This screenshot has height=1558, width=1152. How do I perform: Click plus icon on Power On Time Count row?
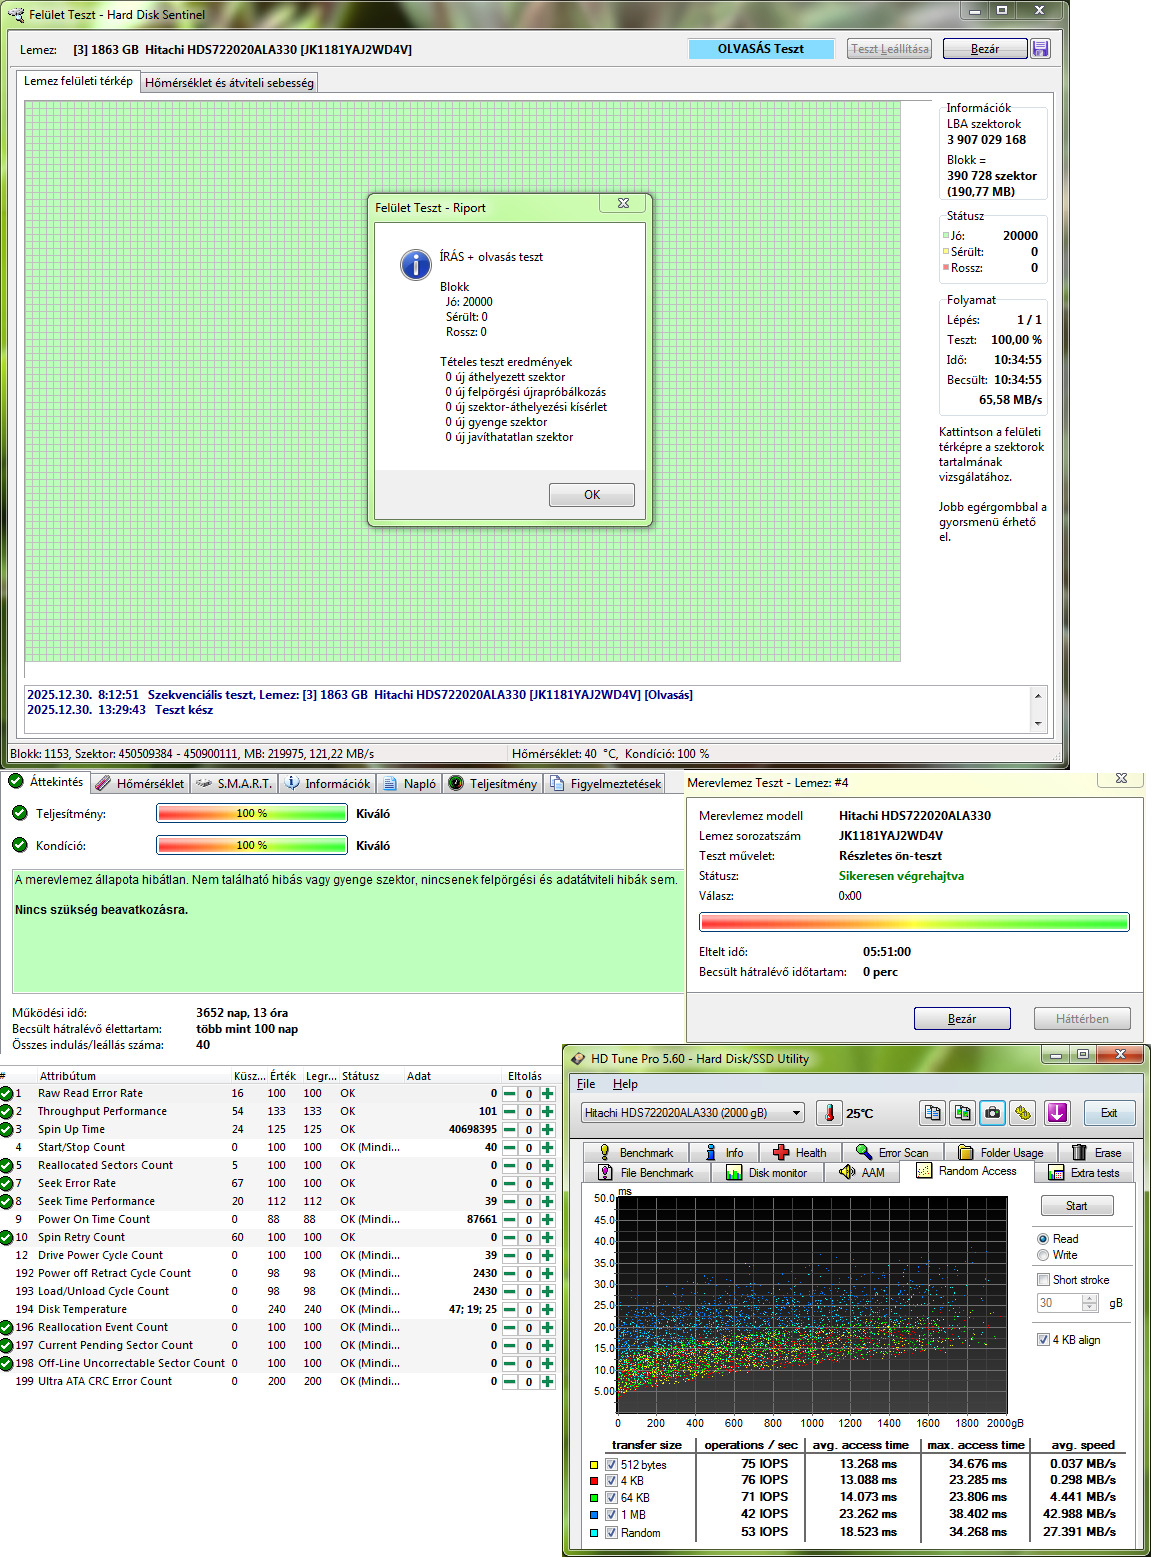tap(547, 1220)
